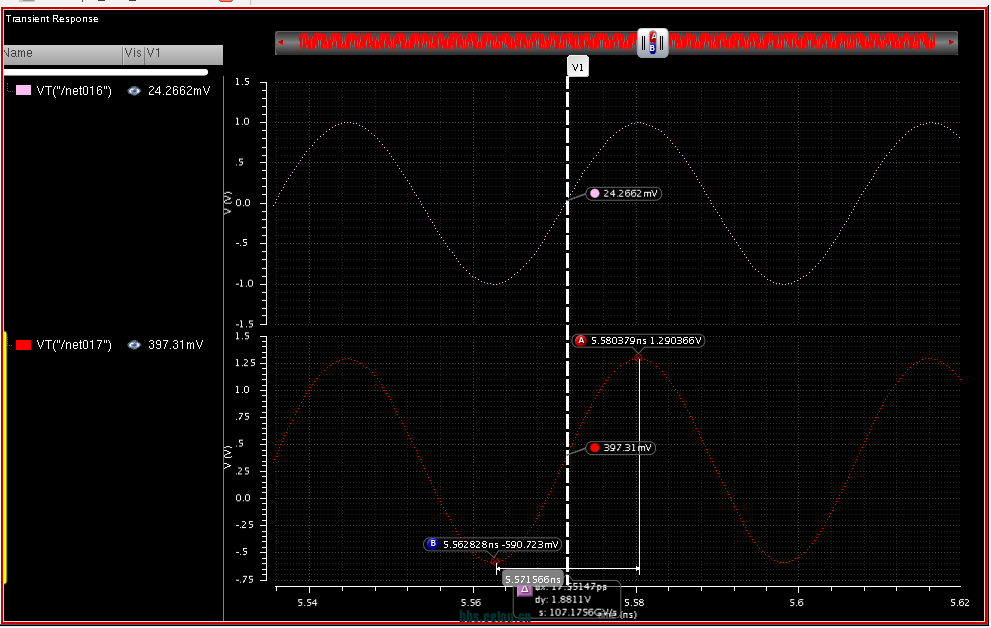The width and height of the screenshot is (991, 628).
Task: Click the Vis column header
Action: click(x=133, y=54)
